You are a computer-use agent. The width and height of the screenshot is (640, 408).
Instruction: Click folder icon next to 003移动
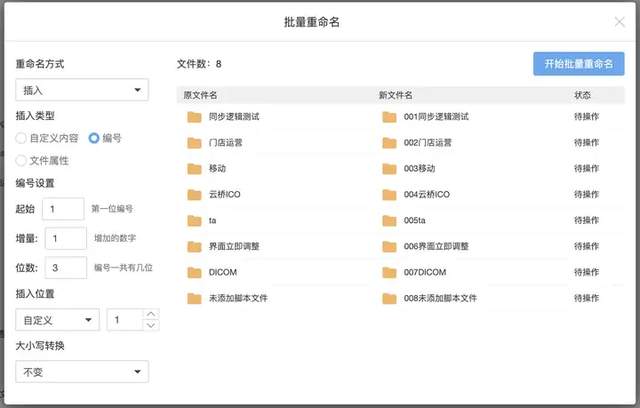pyautogui.click(x=389, y=169)
